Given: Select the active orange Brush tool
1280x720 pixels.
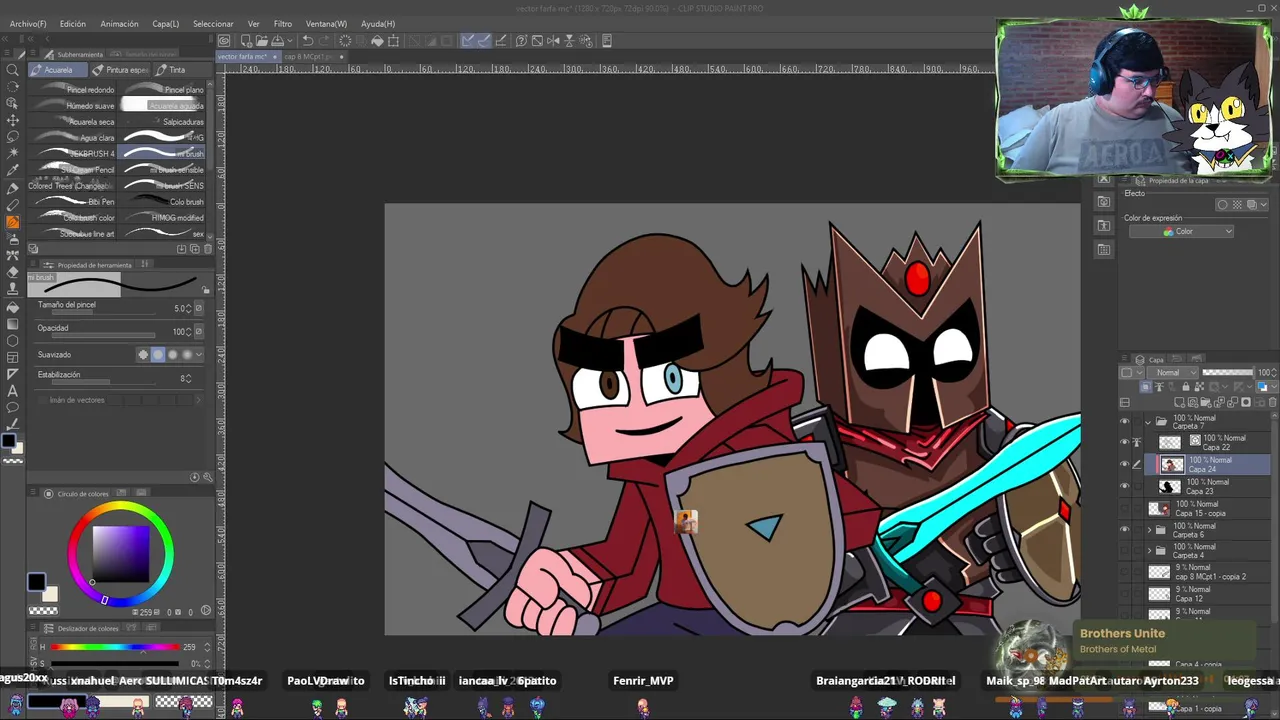Looking at the screenshot, I should point(12,222).
